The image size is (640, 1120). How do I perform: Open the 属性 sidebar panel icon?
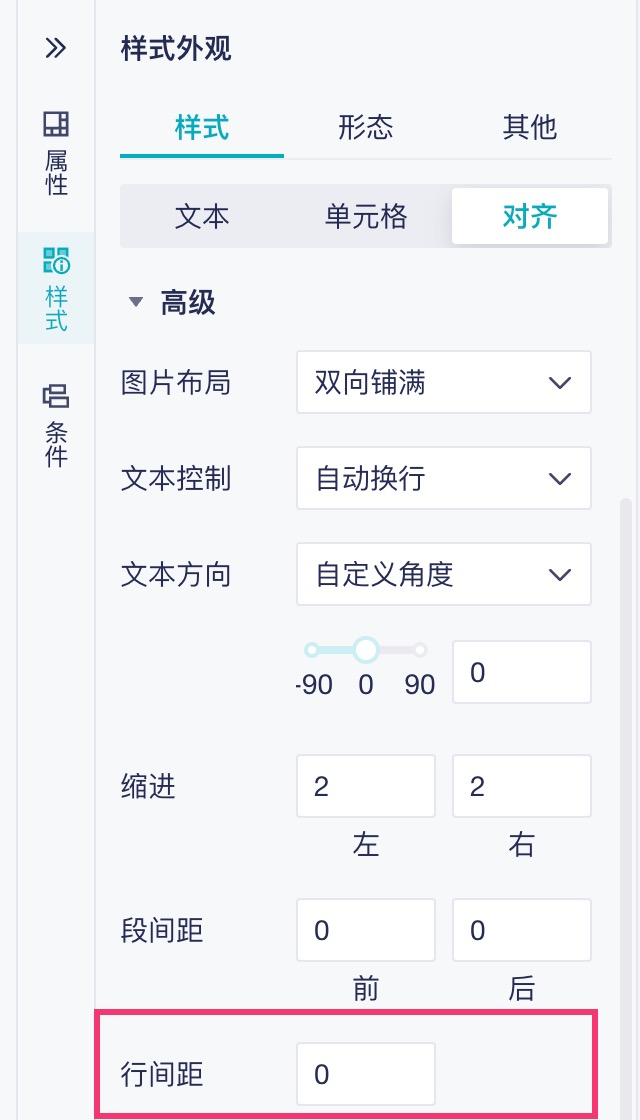coord(56,154)
